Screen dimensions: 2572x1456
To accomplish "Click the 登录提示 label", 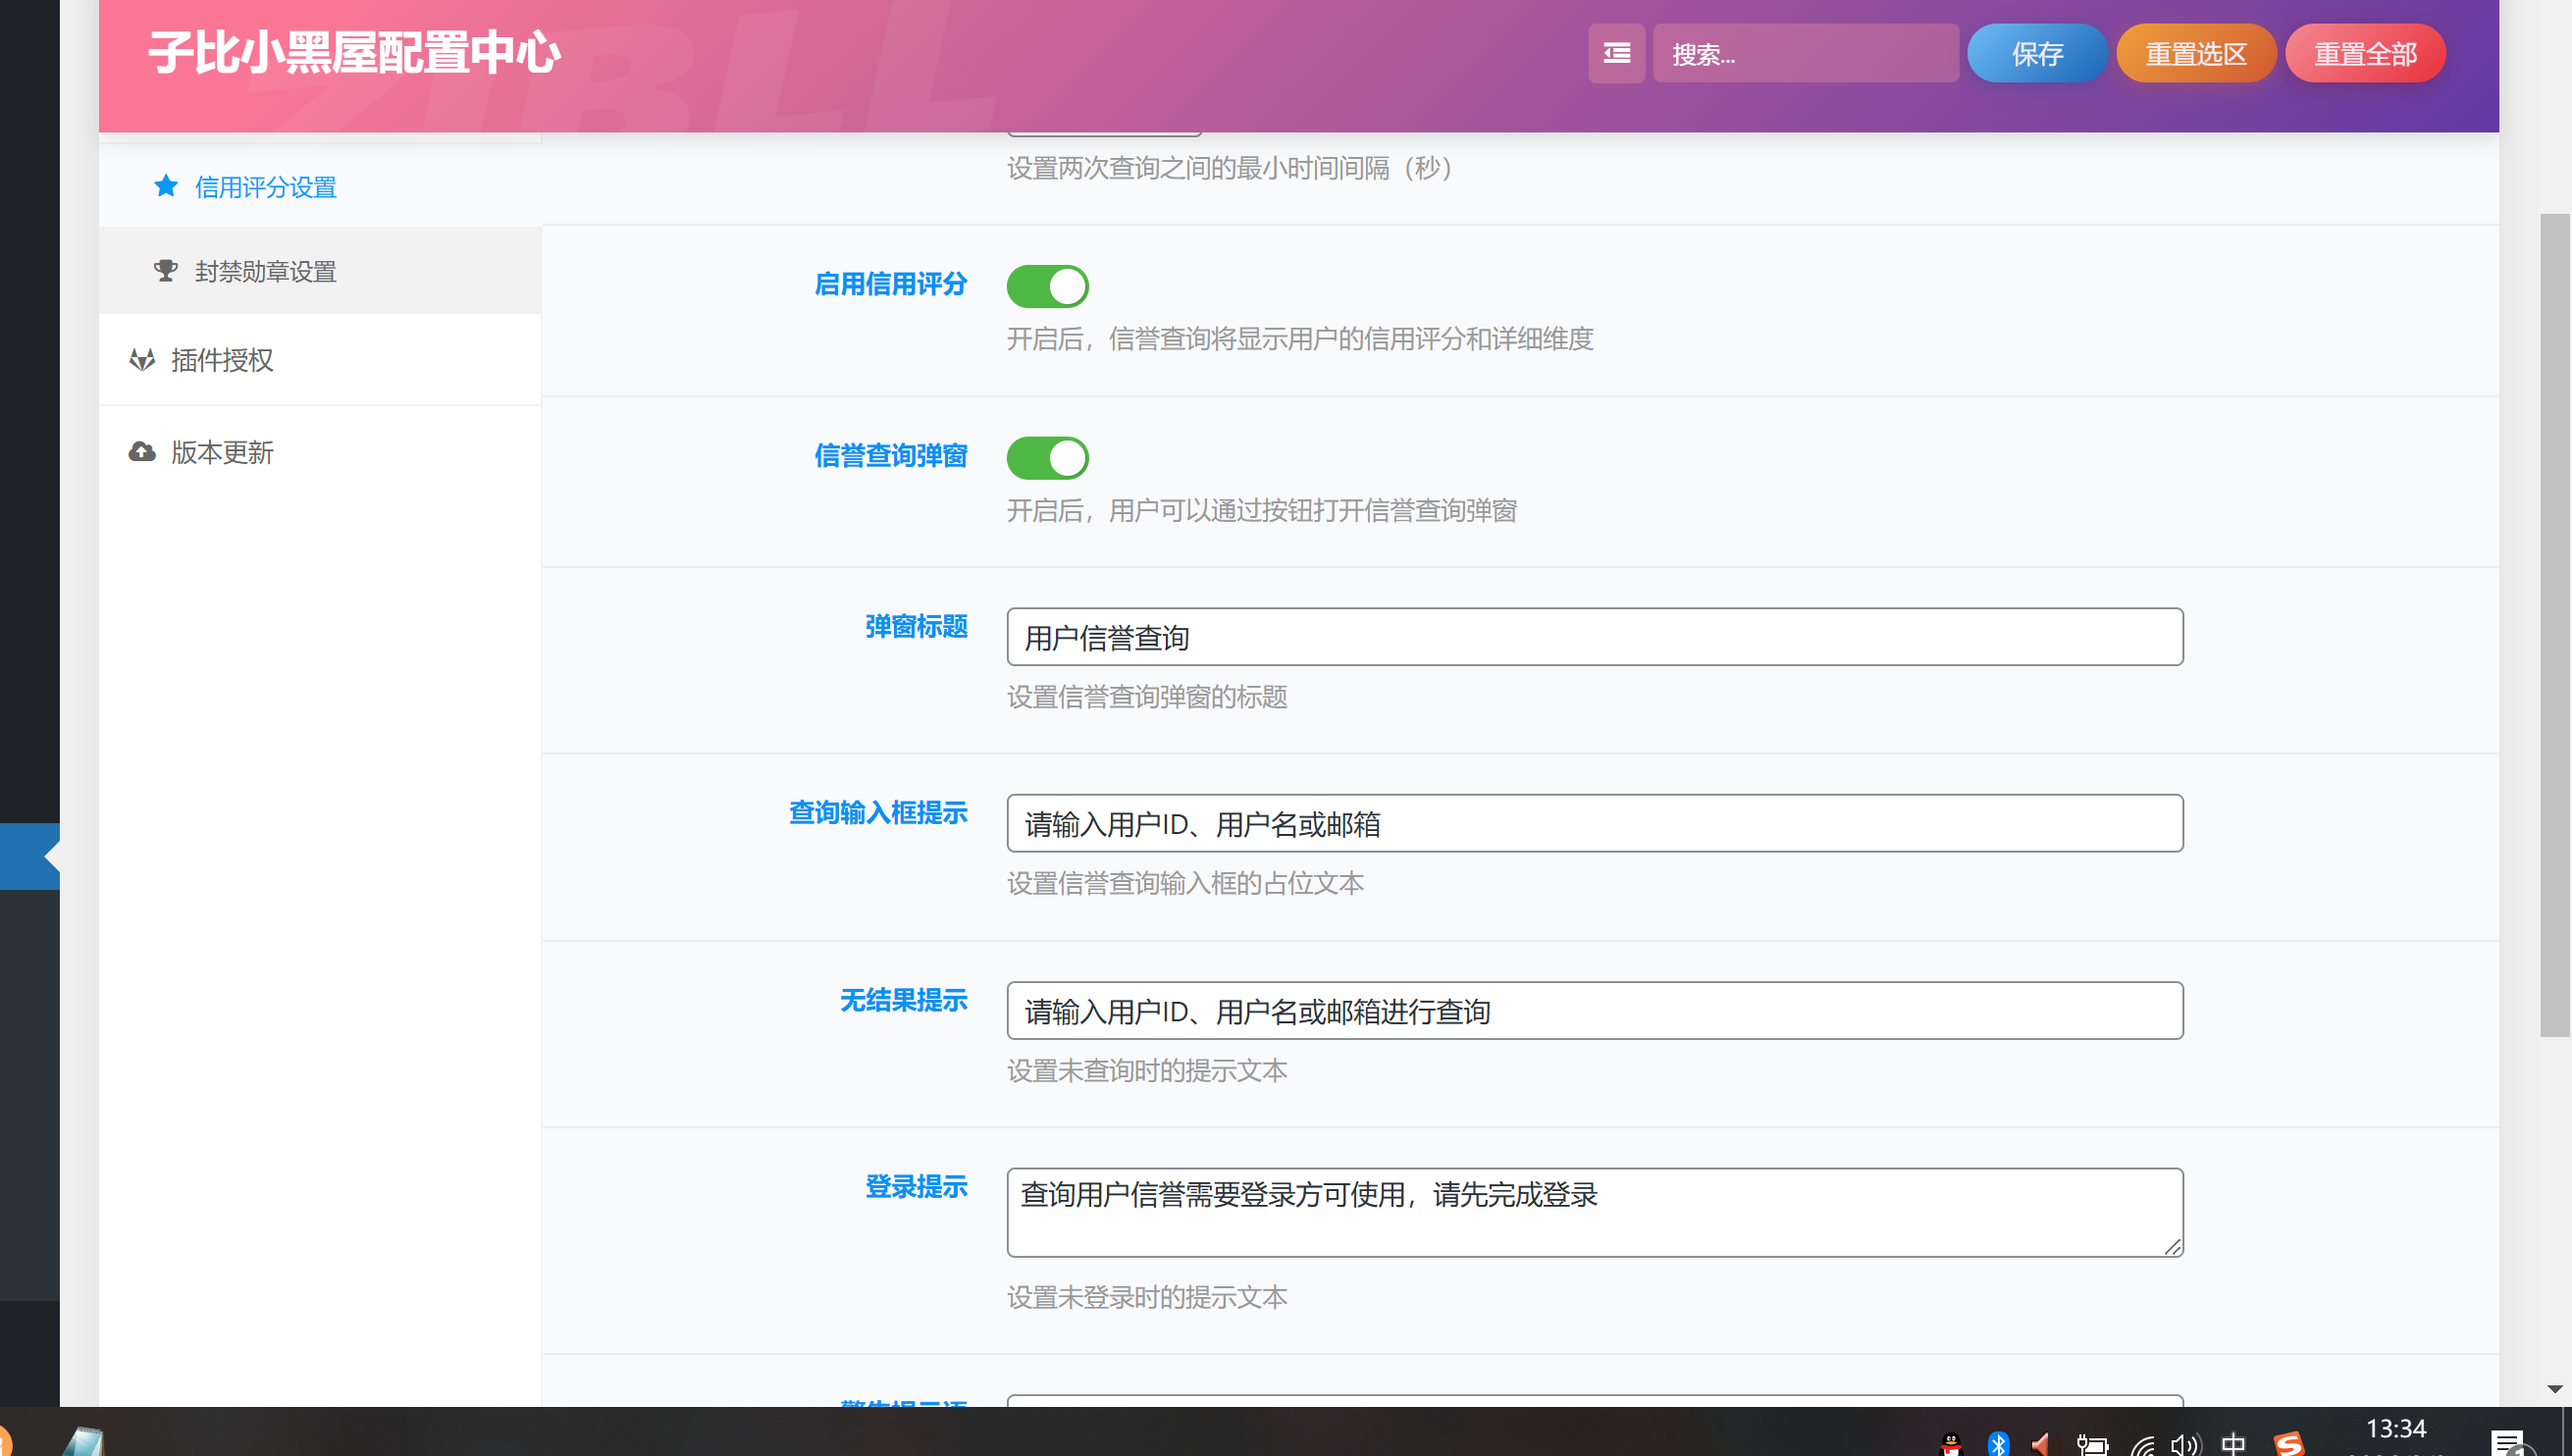I will pos(916,1187).
